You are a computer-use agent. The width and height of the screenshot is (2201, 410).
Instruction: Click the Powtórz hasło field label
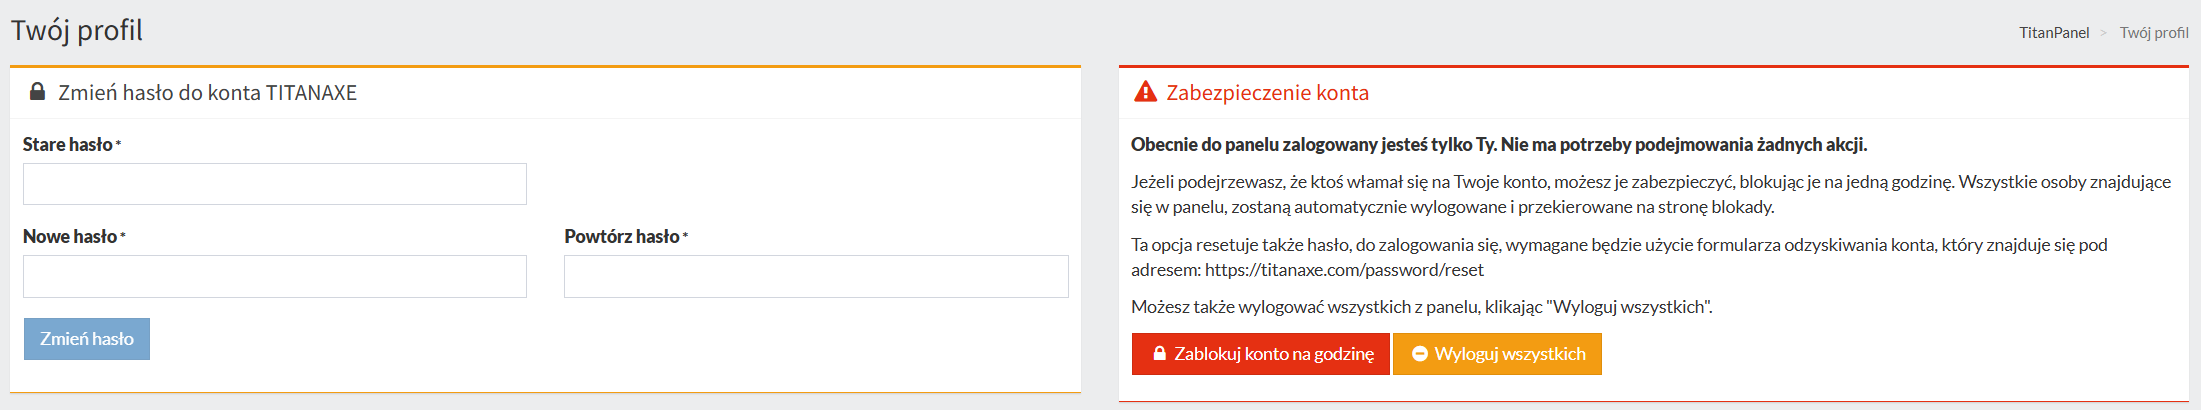622,237
